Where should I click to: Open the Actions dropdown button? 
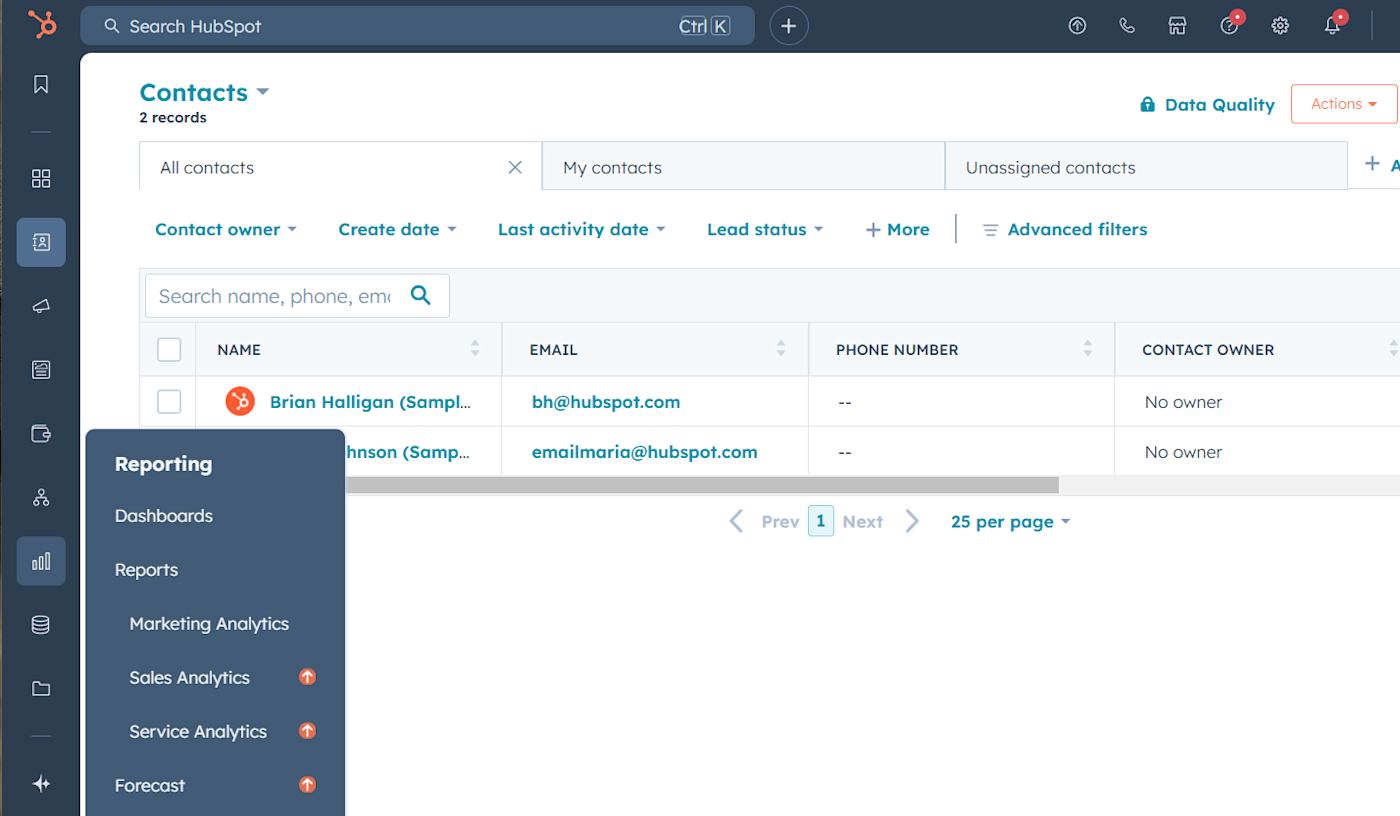point(1344,104)
